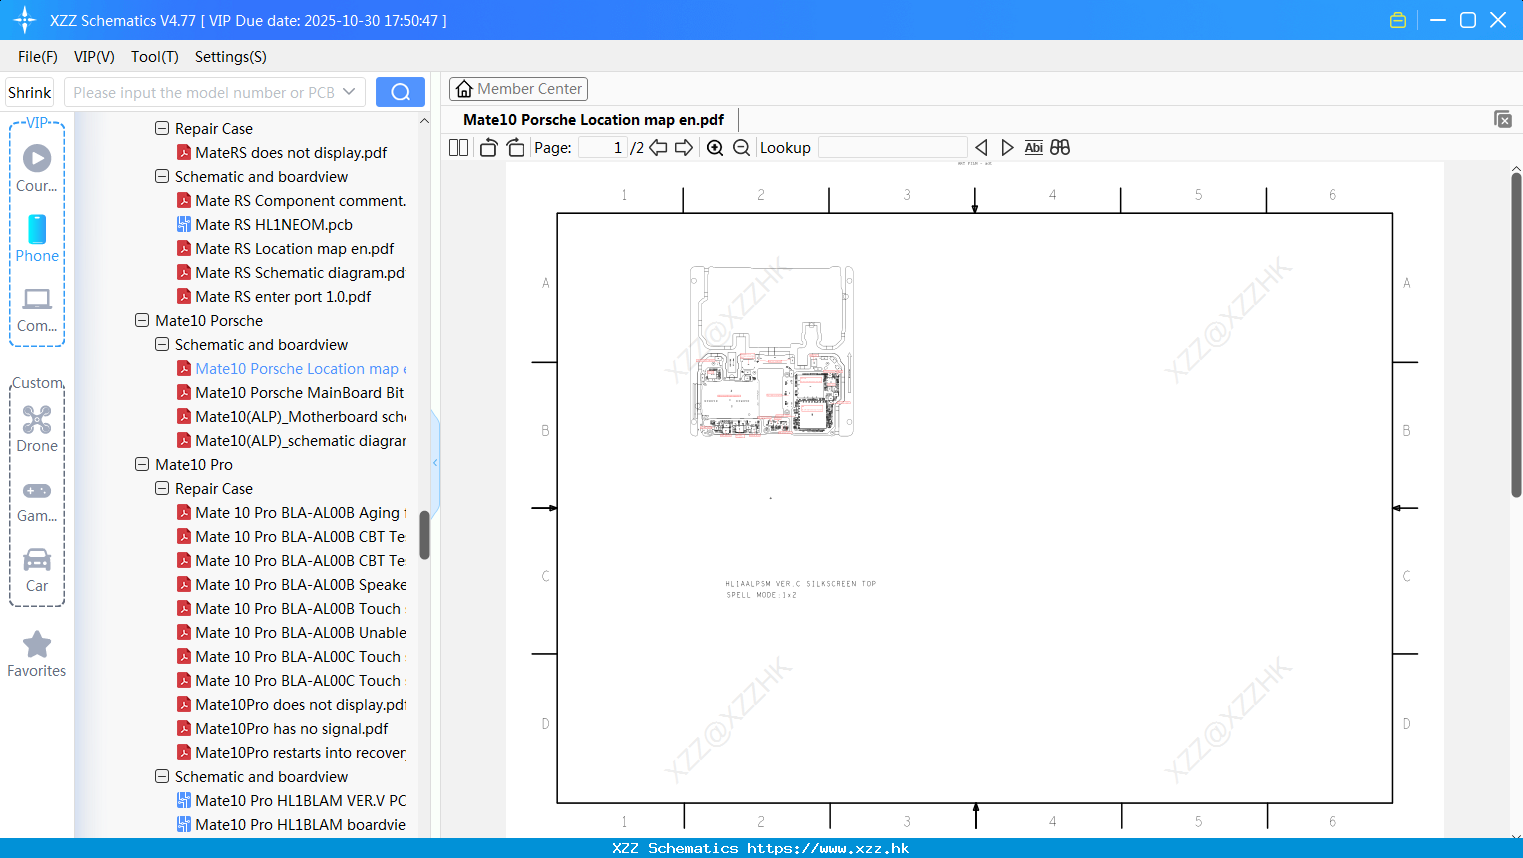Open Mate 10 Pro BLA-AL00B Unable file
Image resolution: width=1523 pixels, height=858 pixels.
coord(291,633)
